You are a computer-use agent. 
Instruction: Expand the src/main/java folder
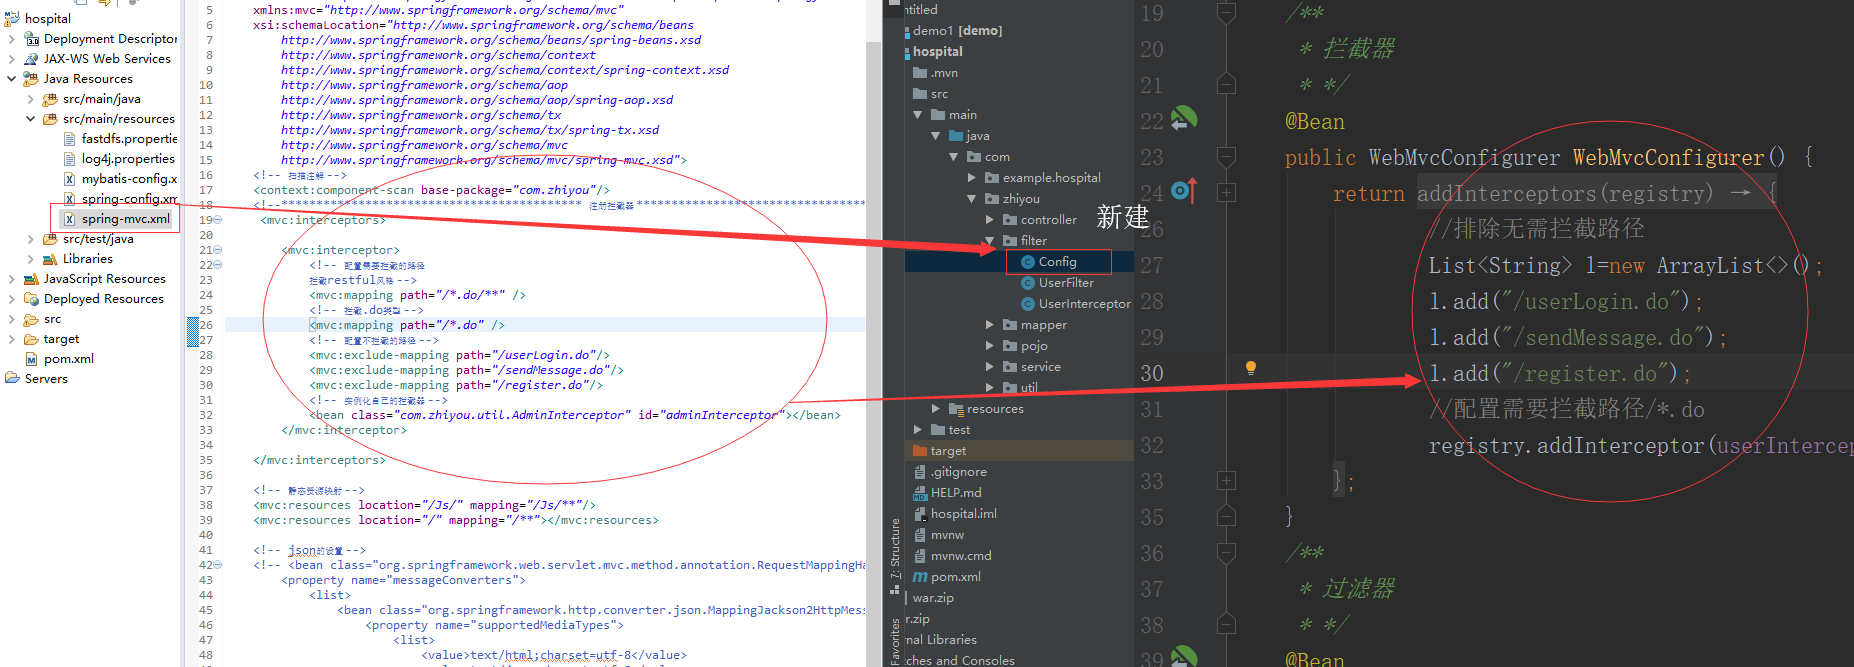click(30, 99)
